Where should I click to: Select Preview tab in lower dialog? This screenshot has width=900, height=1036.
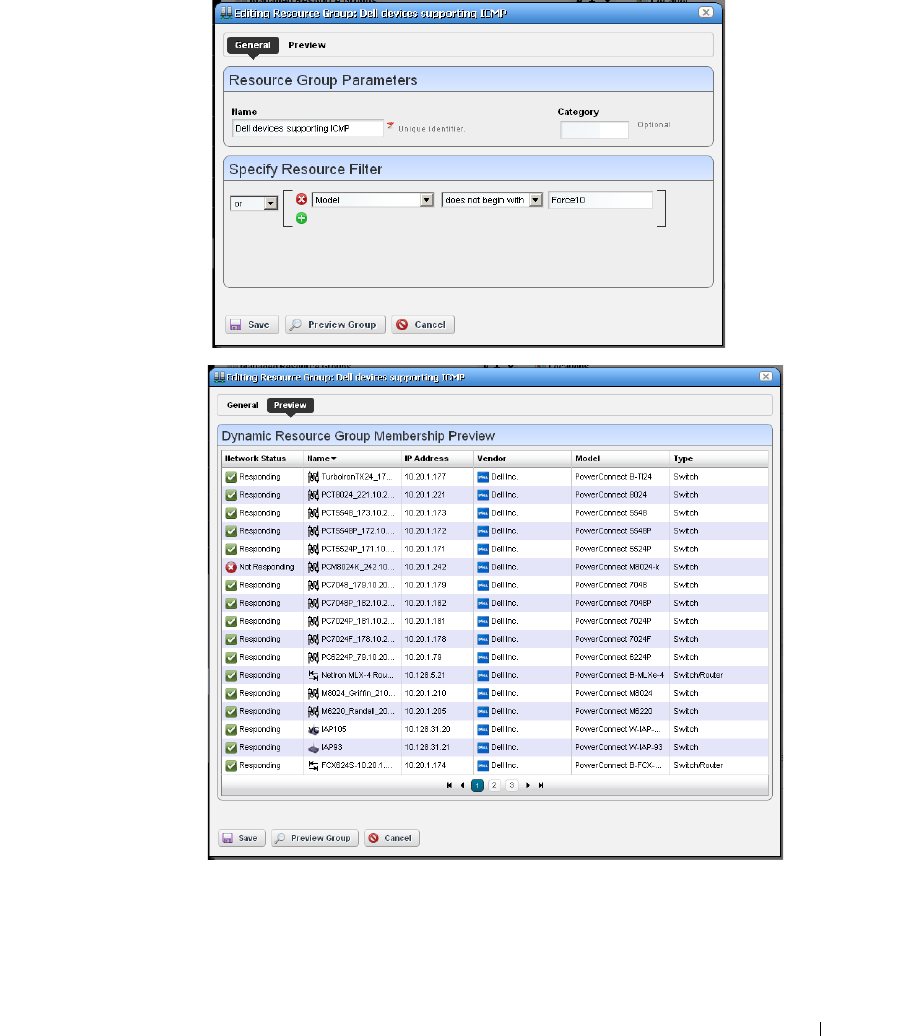point(290,405)
